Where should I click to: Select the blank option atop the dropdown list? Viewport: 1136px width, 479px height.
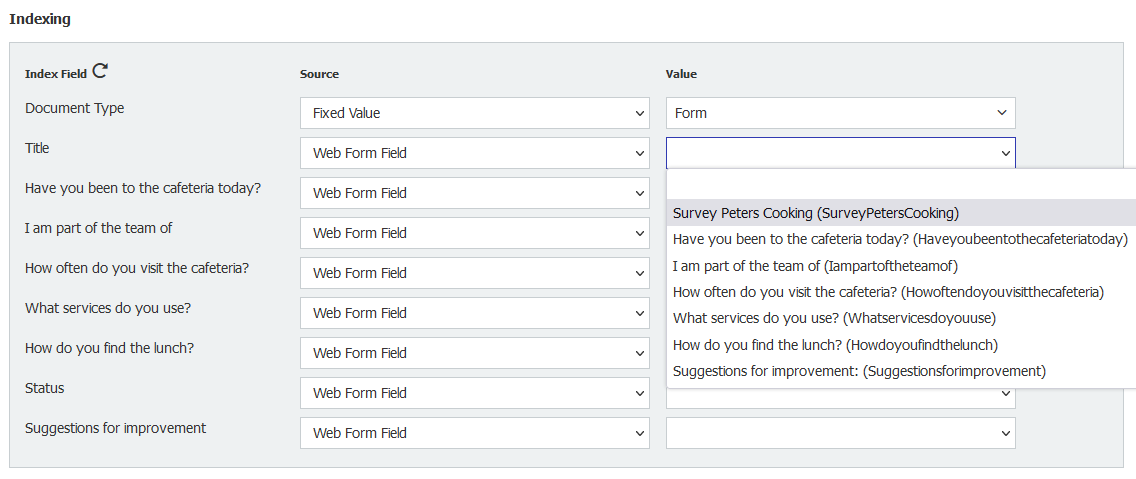900,186
